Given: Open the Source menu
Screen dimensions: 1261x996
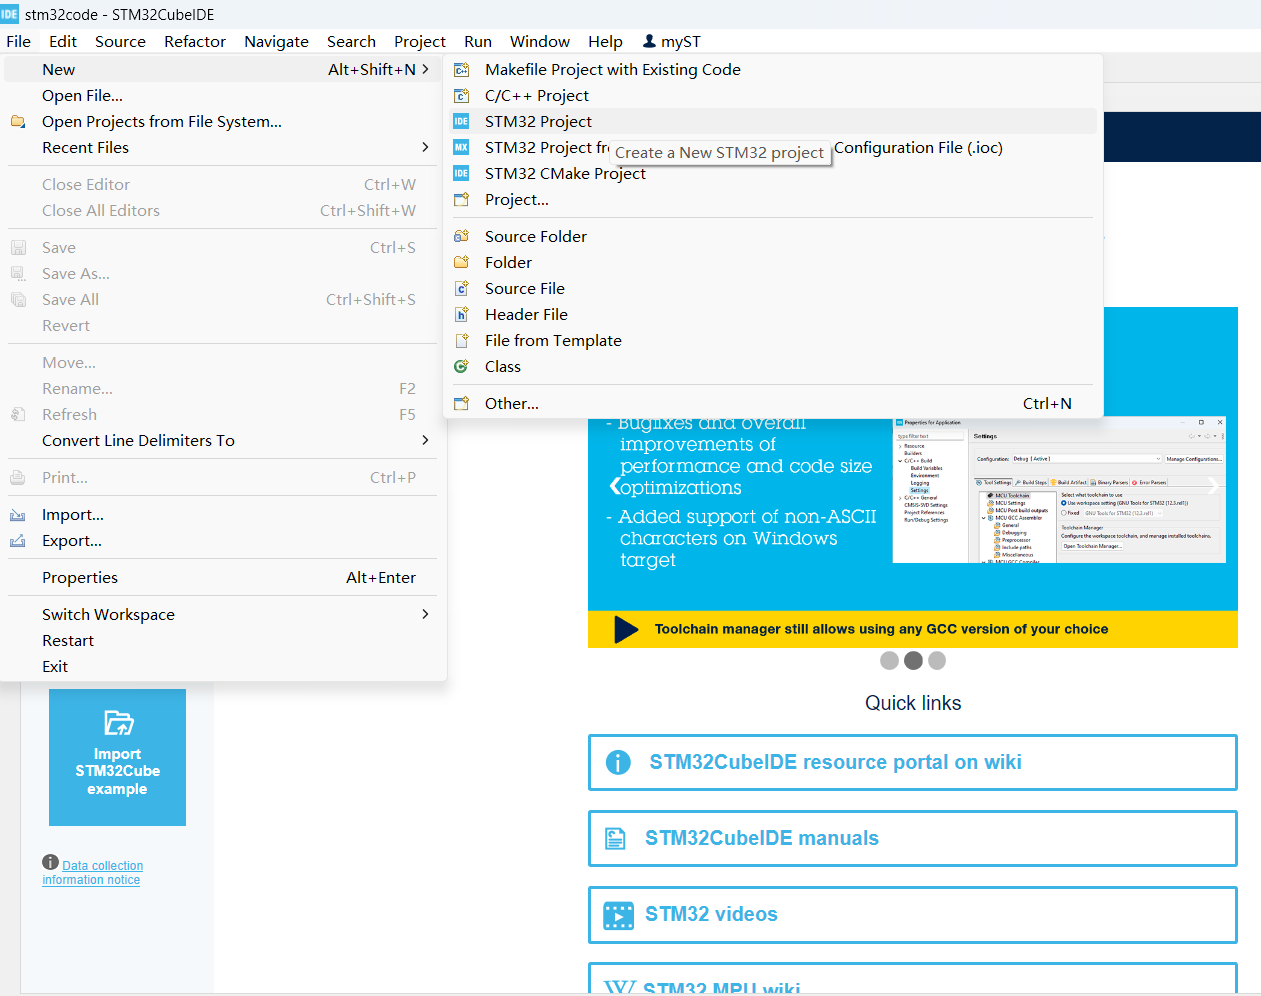Looking at the screenshot, I should [120, 42].
